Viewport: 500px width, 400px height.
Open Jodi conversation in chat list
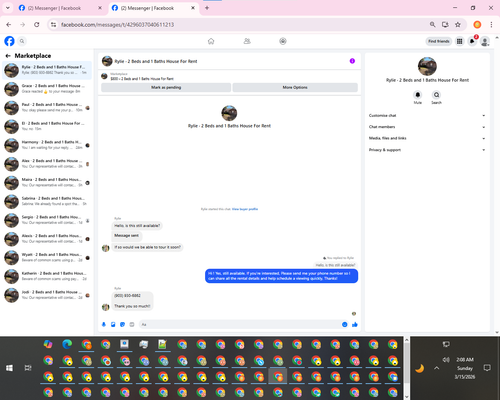(47, 295)
